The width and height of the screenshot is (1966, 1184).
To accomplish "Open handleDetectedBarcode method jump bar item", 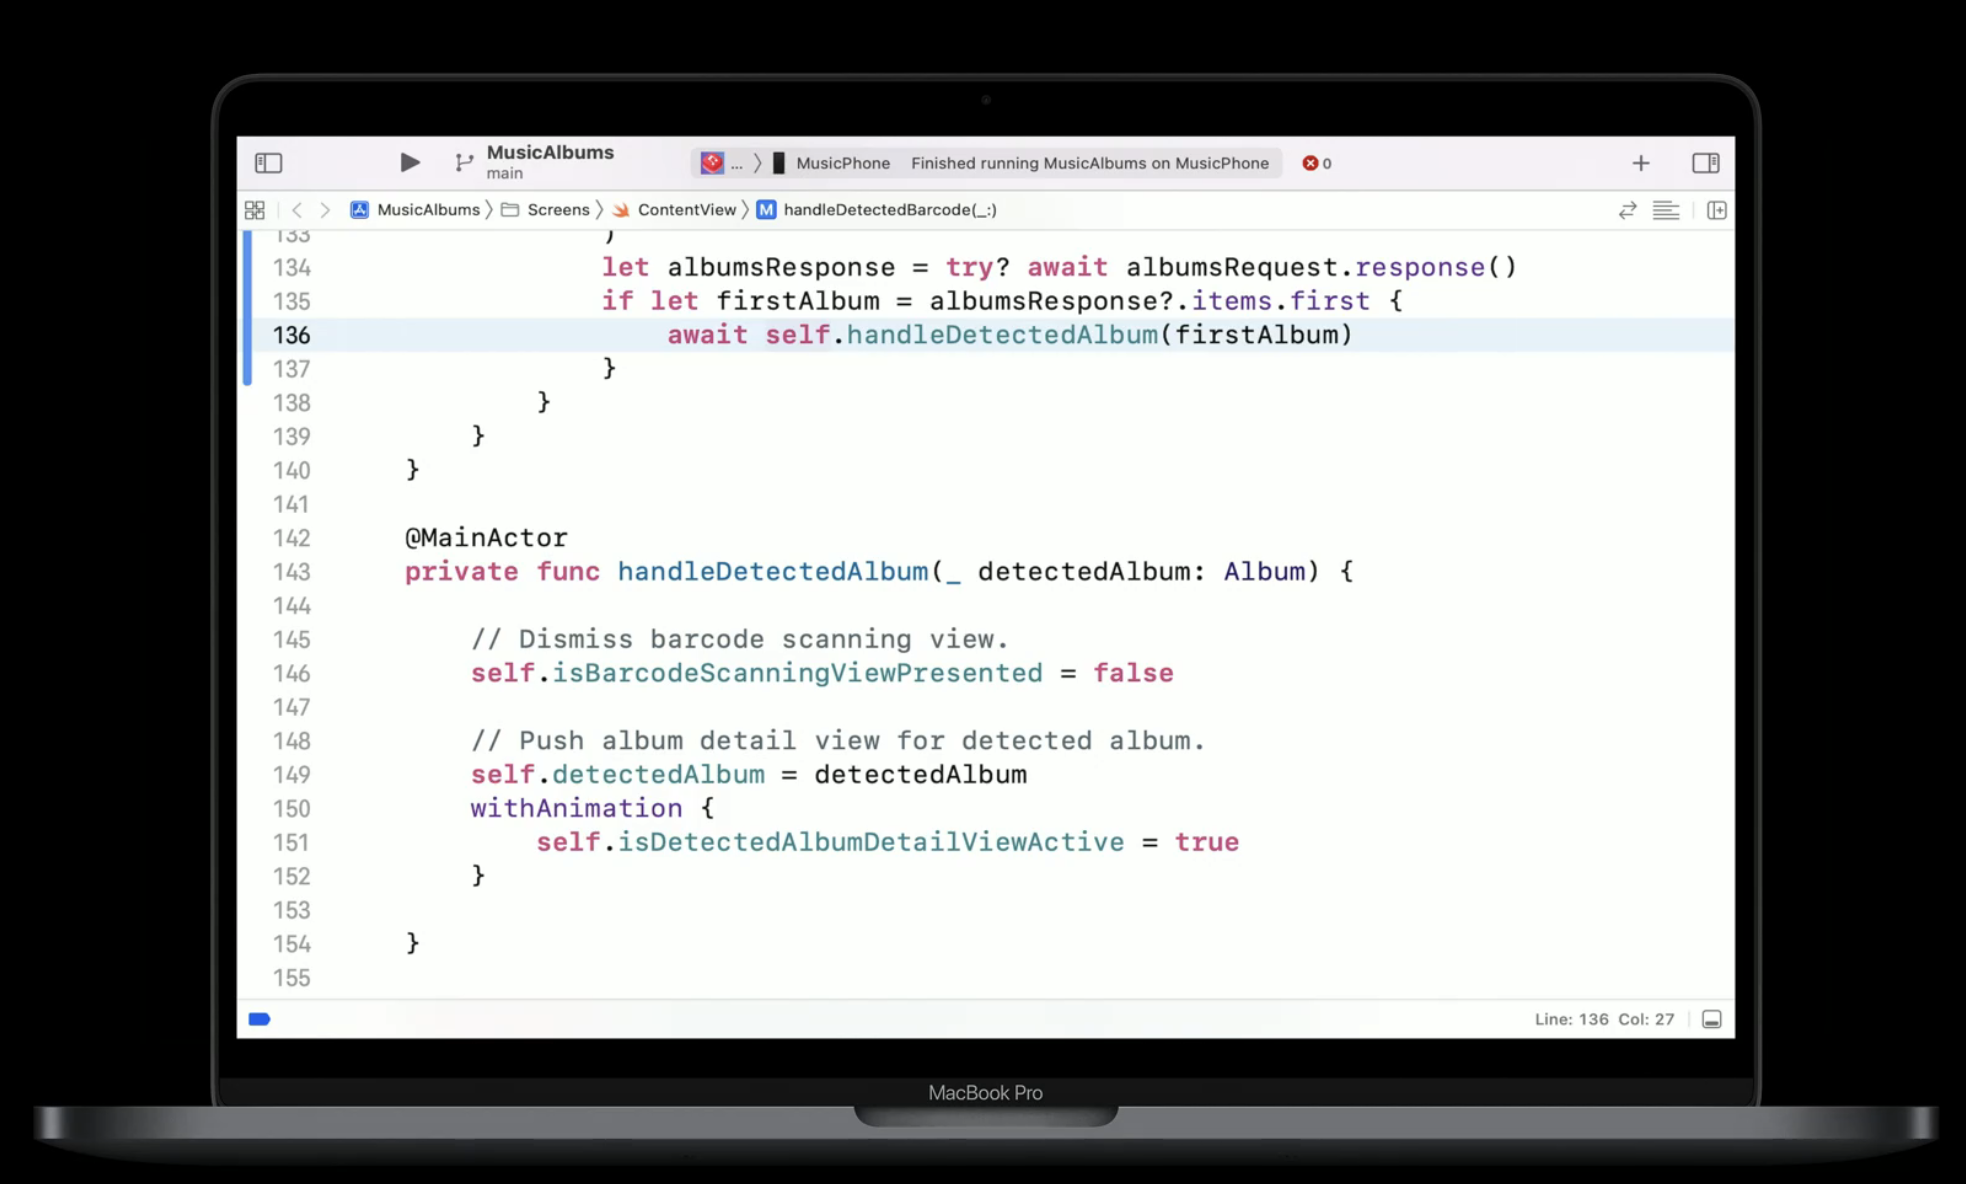I will click(888, 210).
